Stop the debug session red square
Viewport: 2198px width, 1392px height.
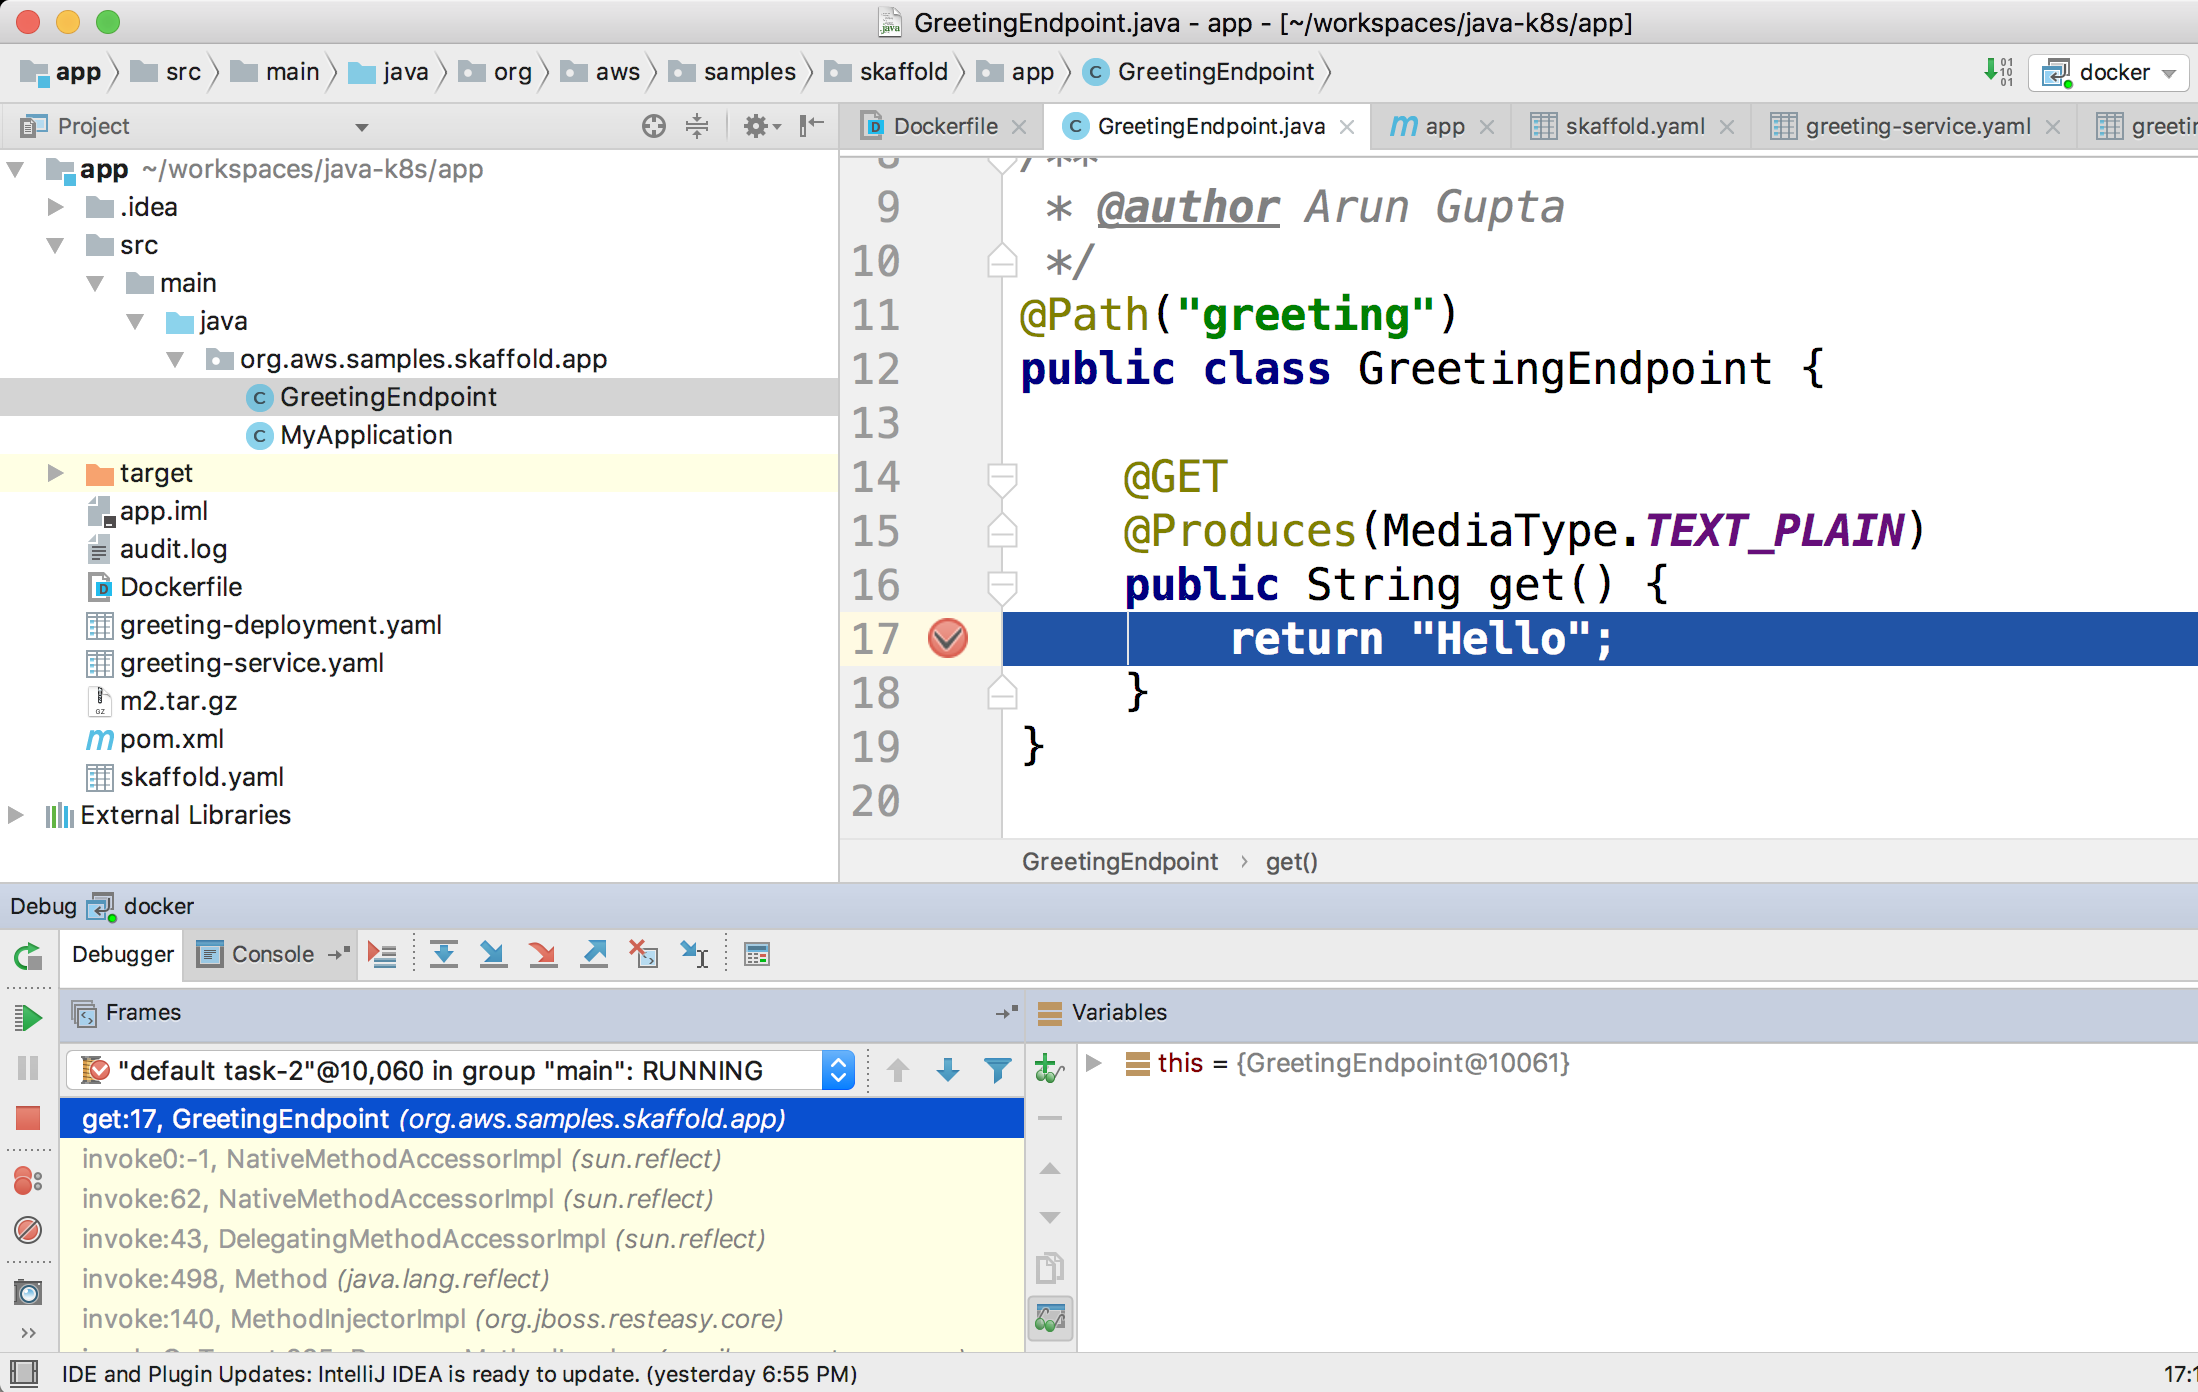(28, 1117)
